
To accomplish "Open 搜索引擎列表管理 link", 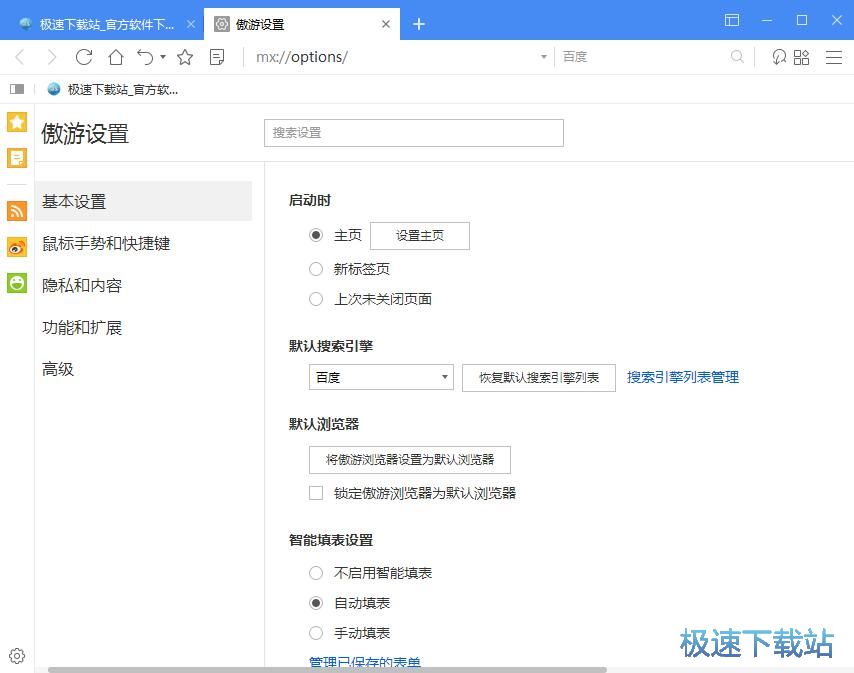I will click(683, 377).
